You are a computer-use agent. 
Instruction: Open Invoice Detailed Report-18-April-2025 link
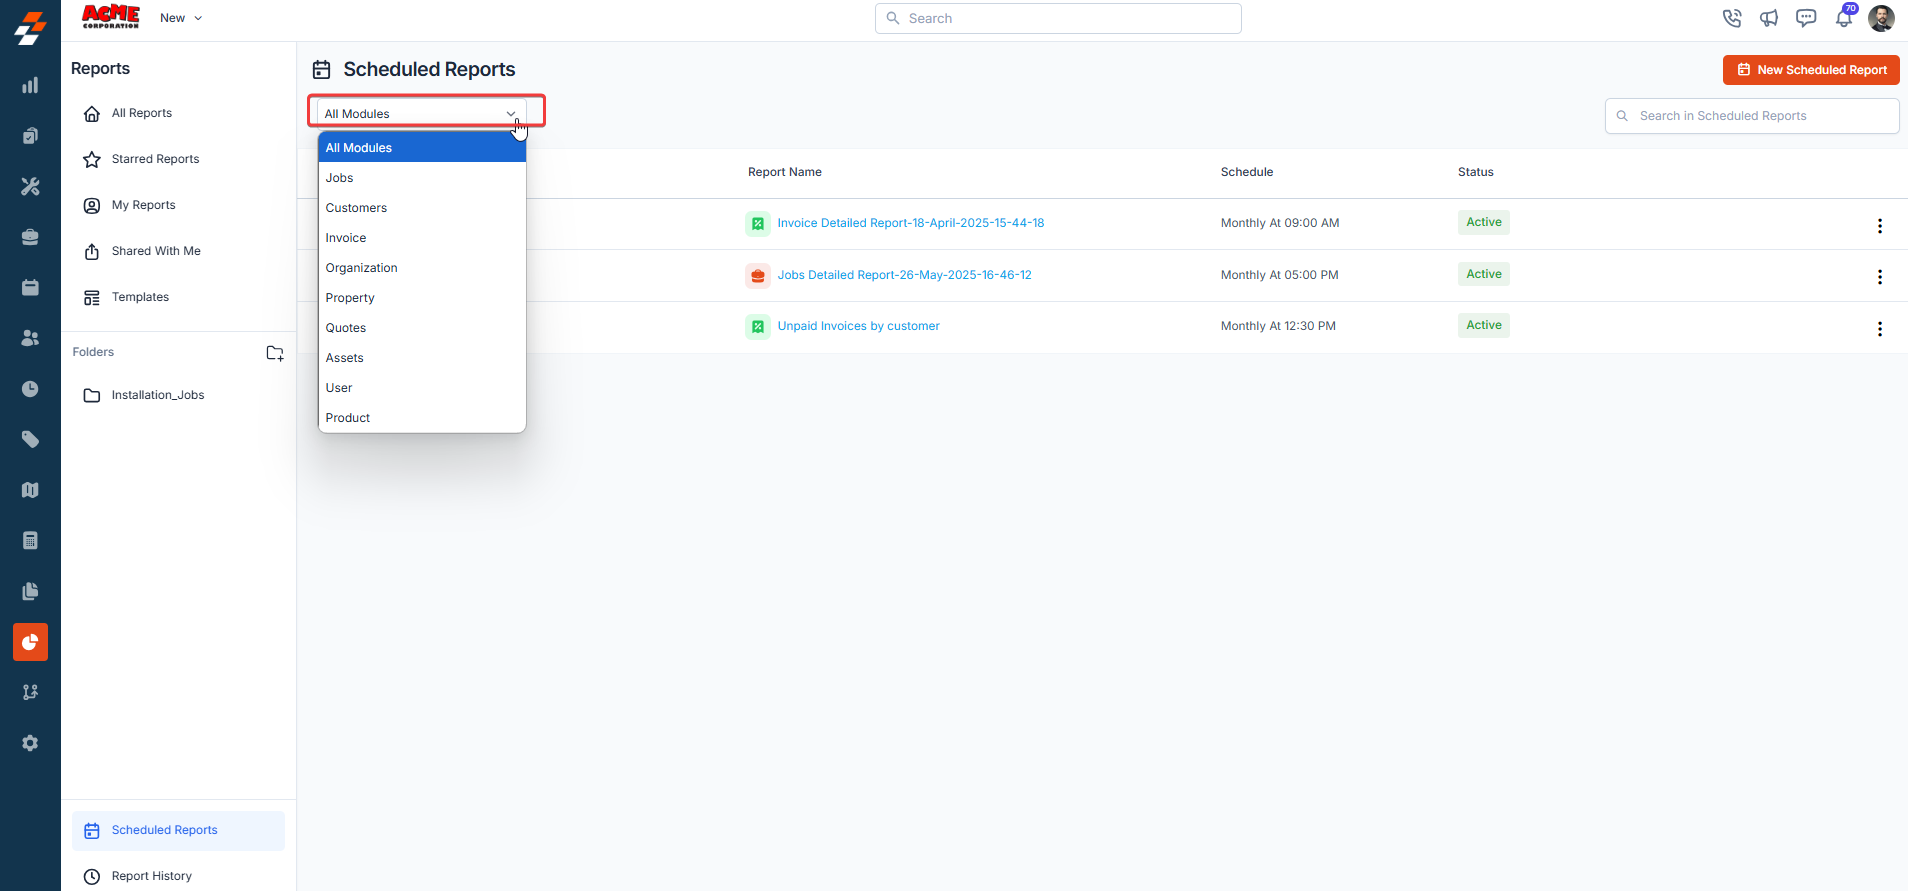click(911, 223)
